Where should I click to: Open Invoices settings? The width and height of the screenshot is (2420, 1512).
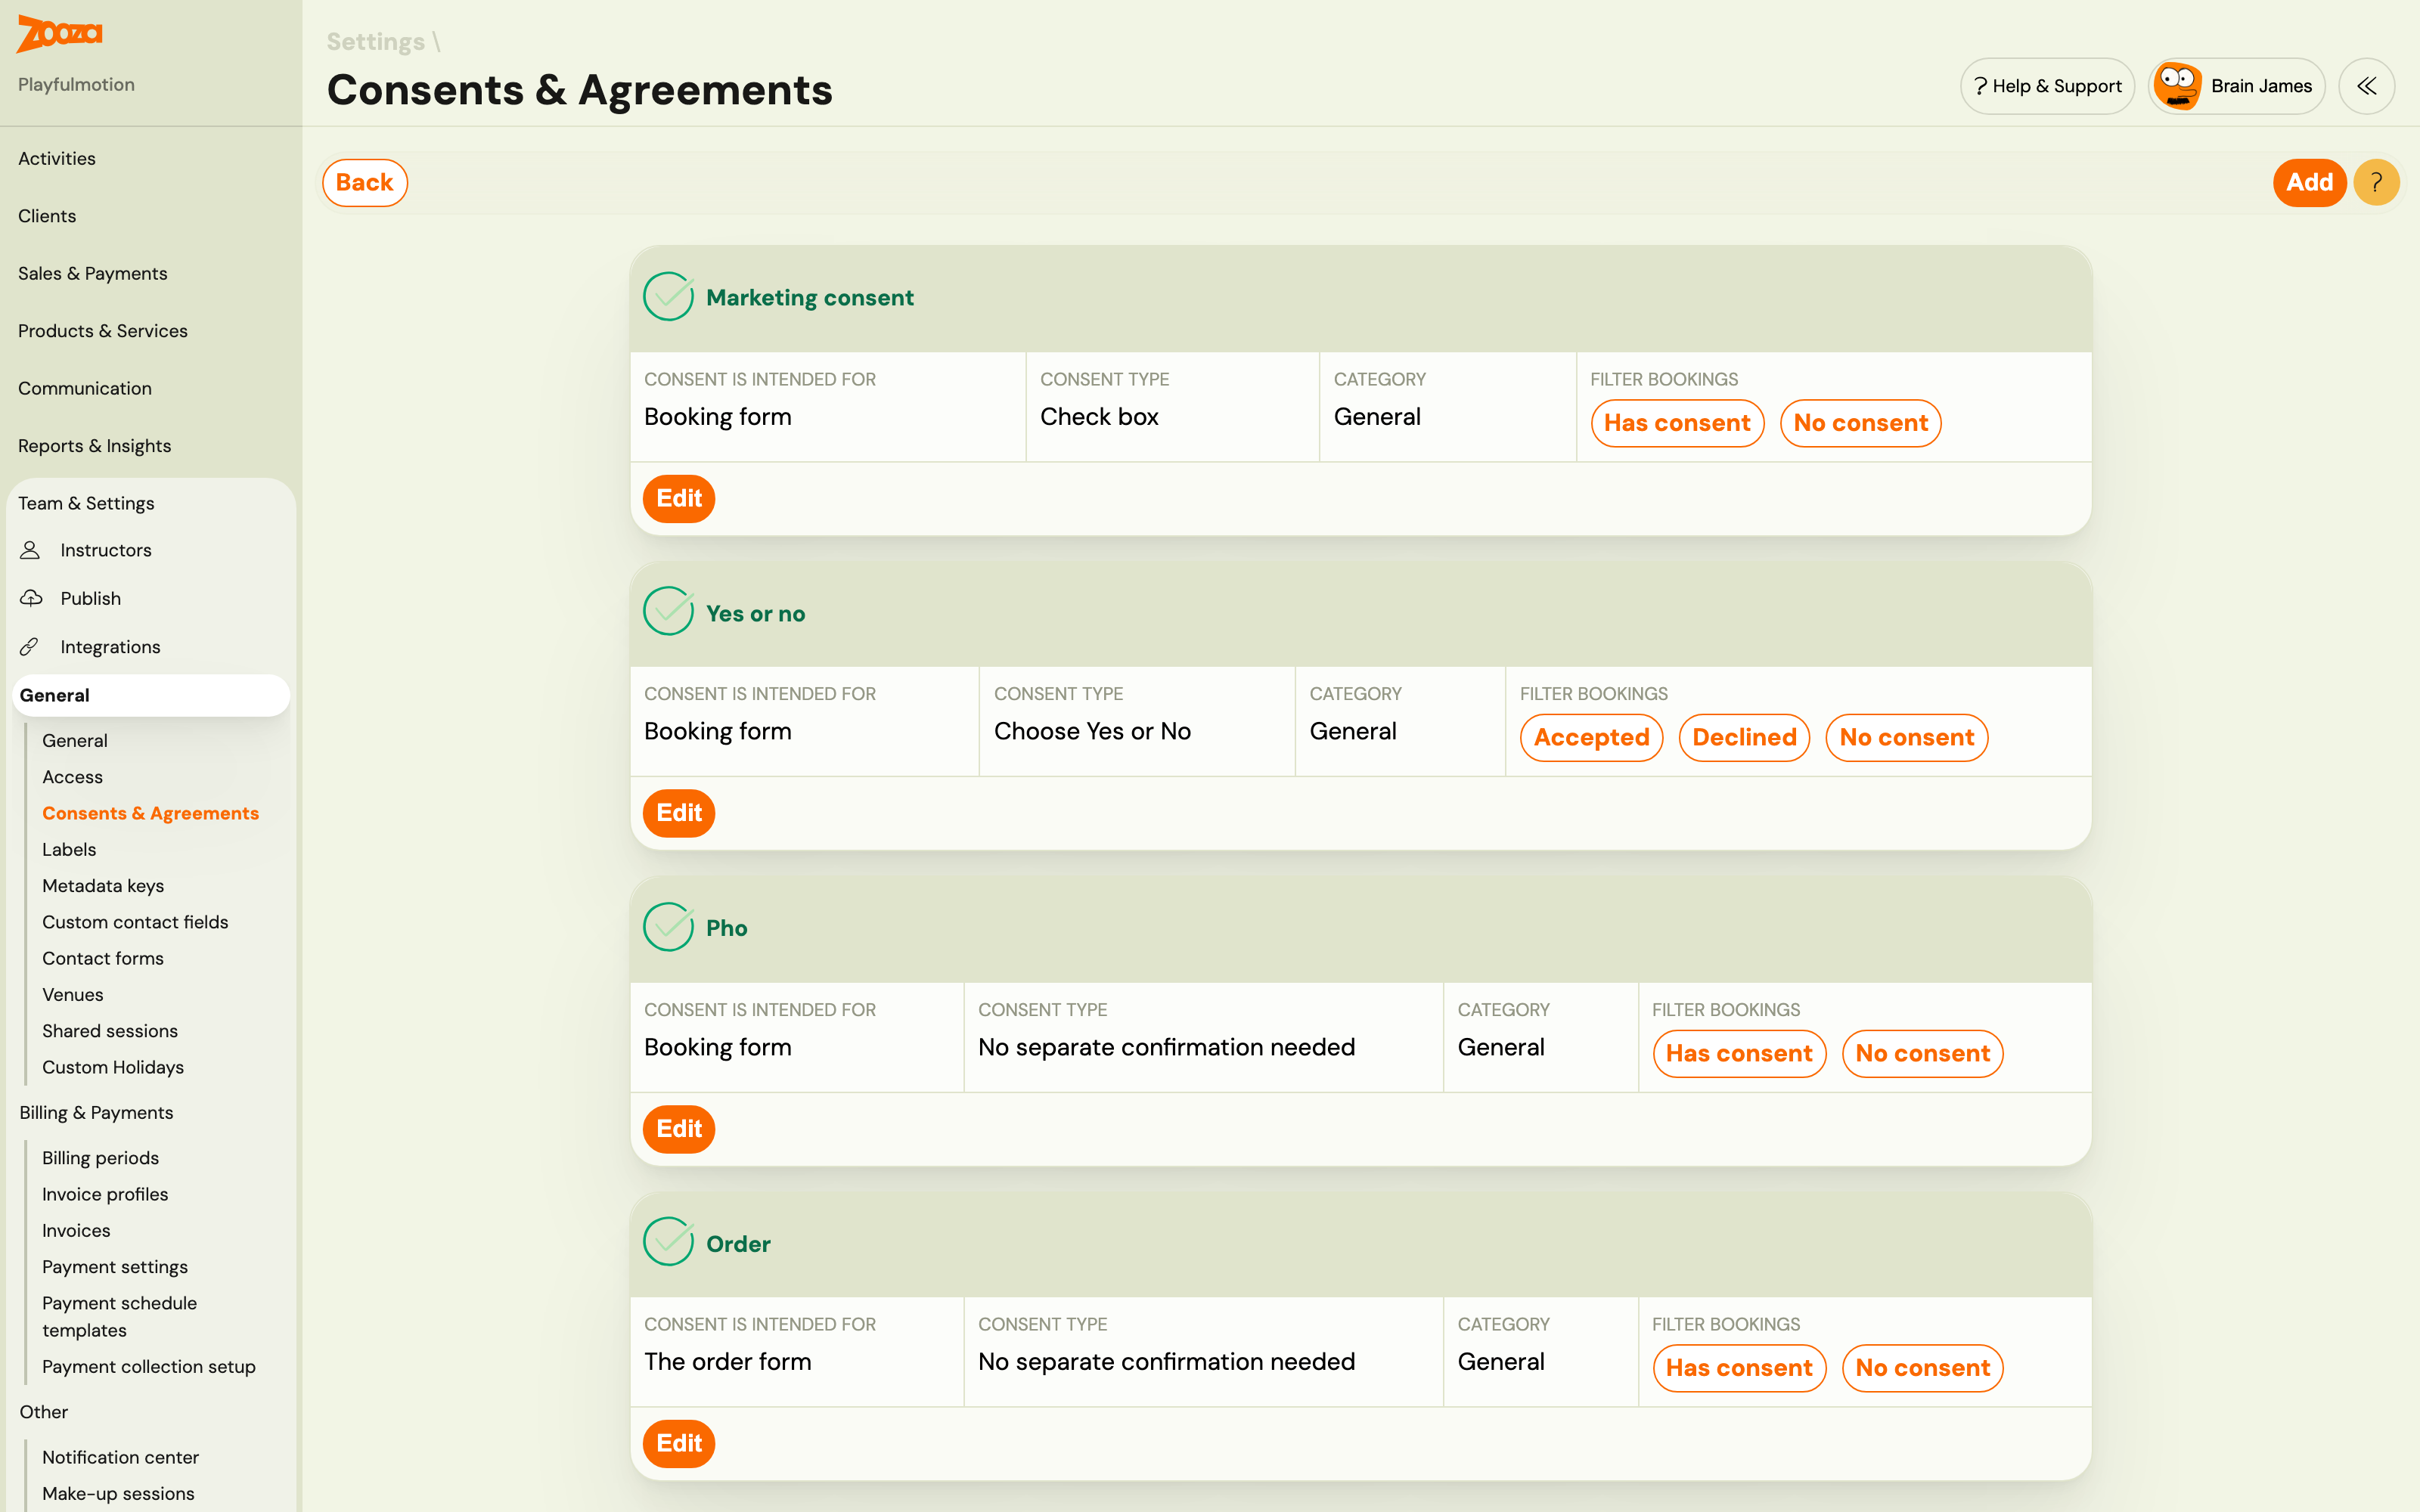click(x=76, y=1231)
